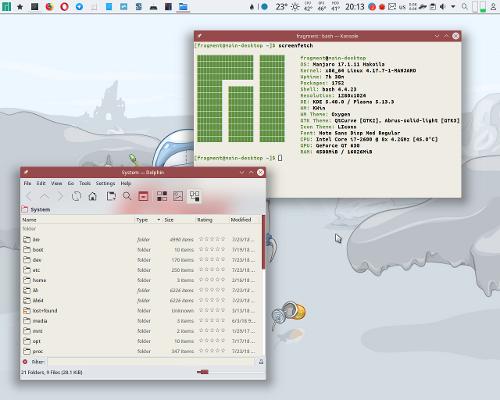
Task: Go to the Home folder in Dolphin
Action: [92, 196]
